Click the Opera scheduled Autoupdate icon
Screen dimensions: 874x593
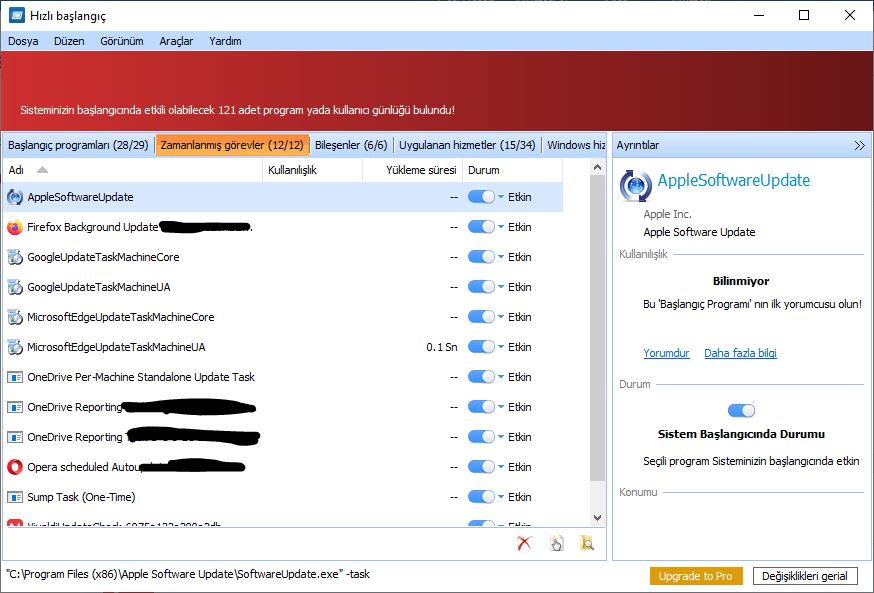point(15,467)
